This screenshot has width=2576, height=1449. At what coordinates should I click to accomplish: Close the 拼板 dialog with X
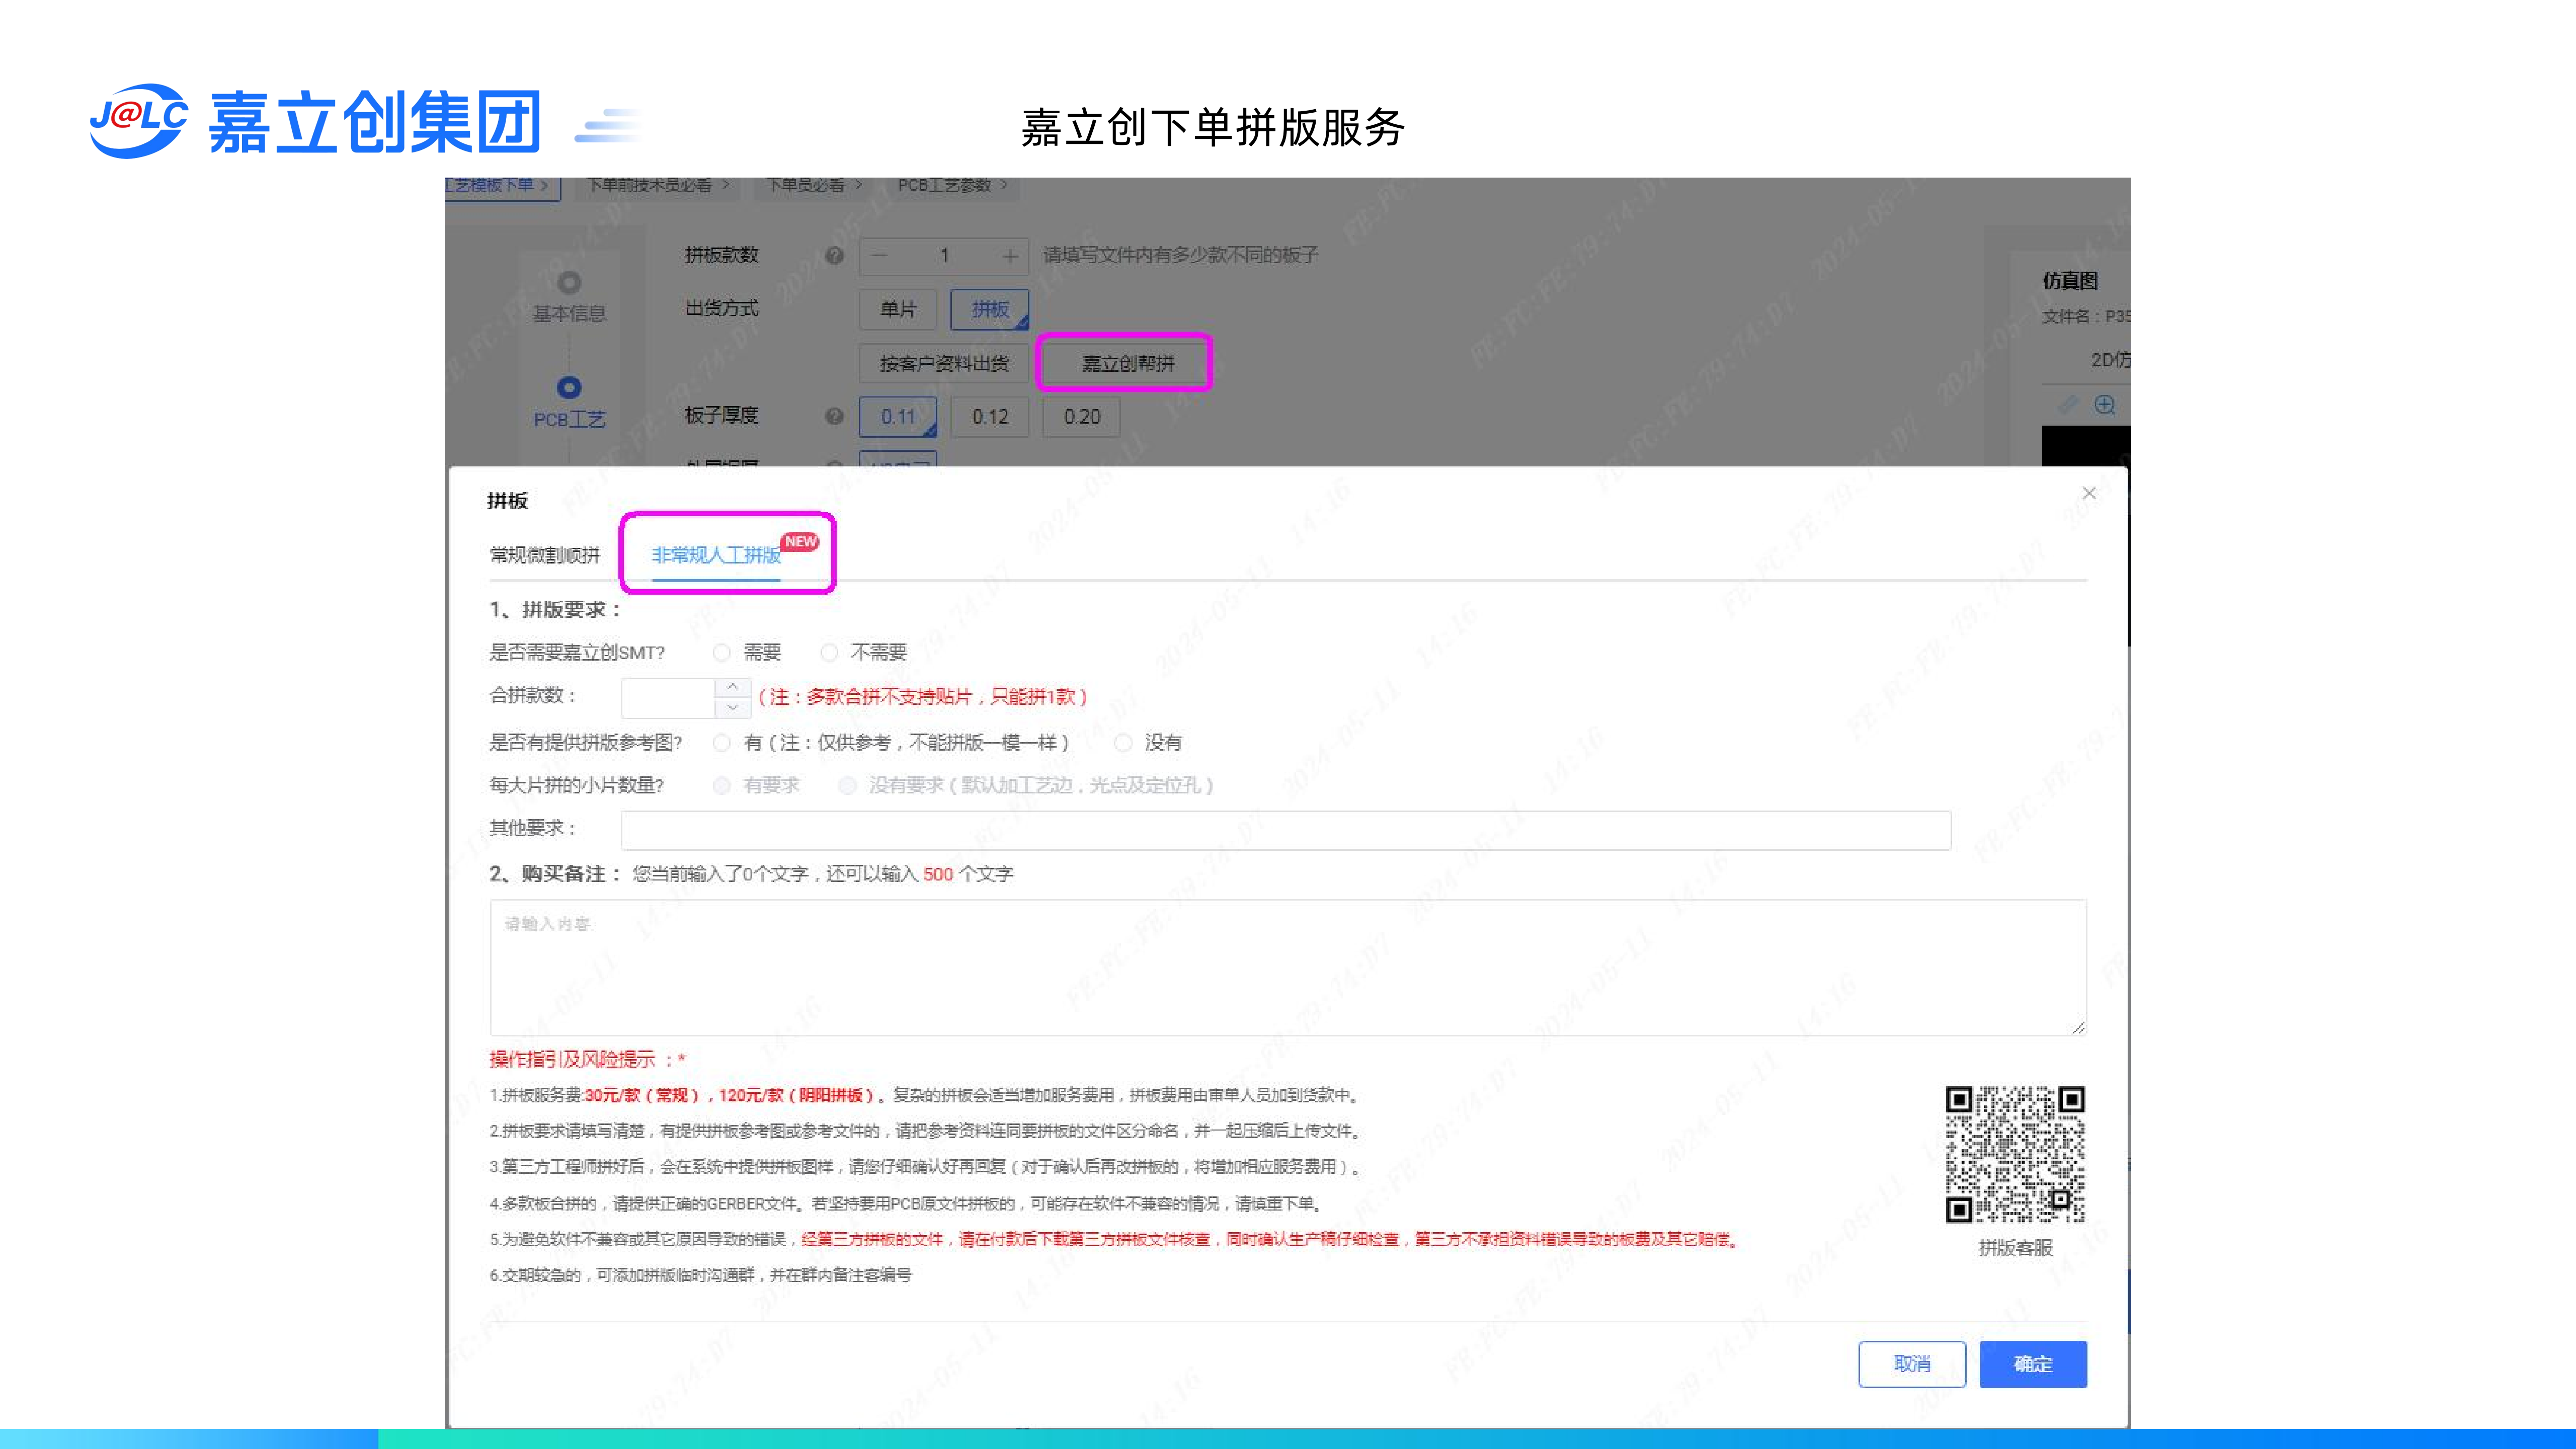(x=2088, y=493)
